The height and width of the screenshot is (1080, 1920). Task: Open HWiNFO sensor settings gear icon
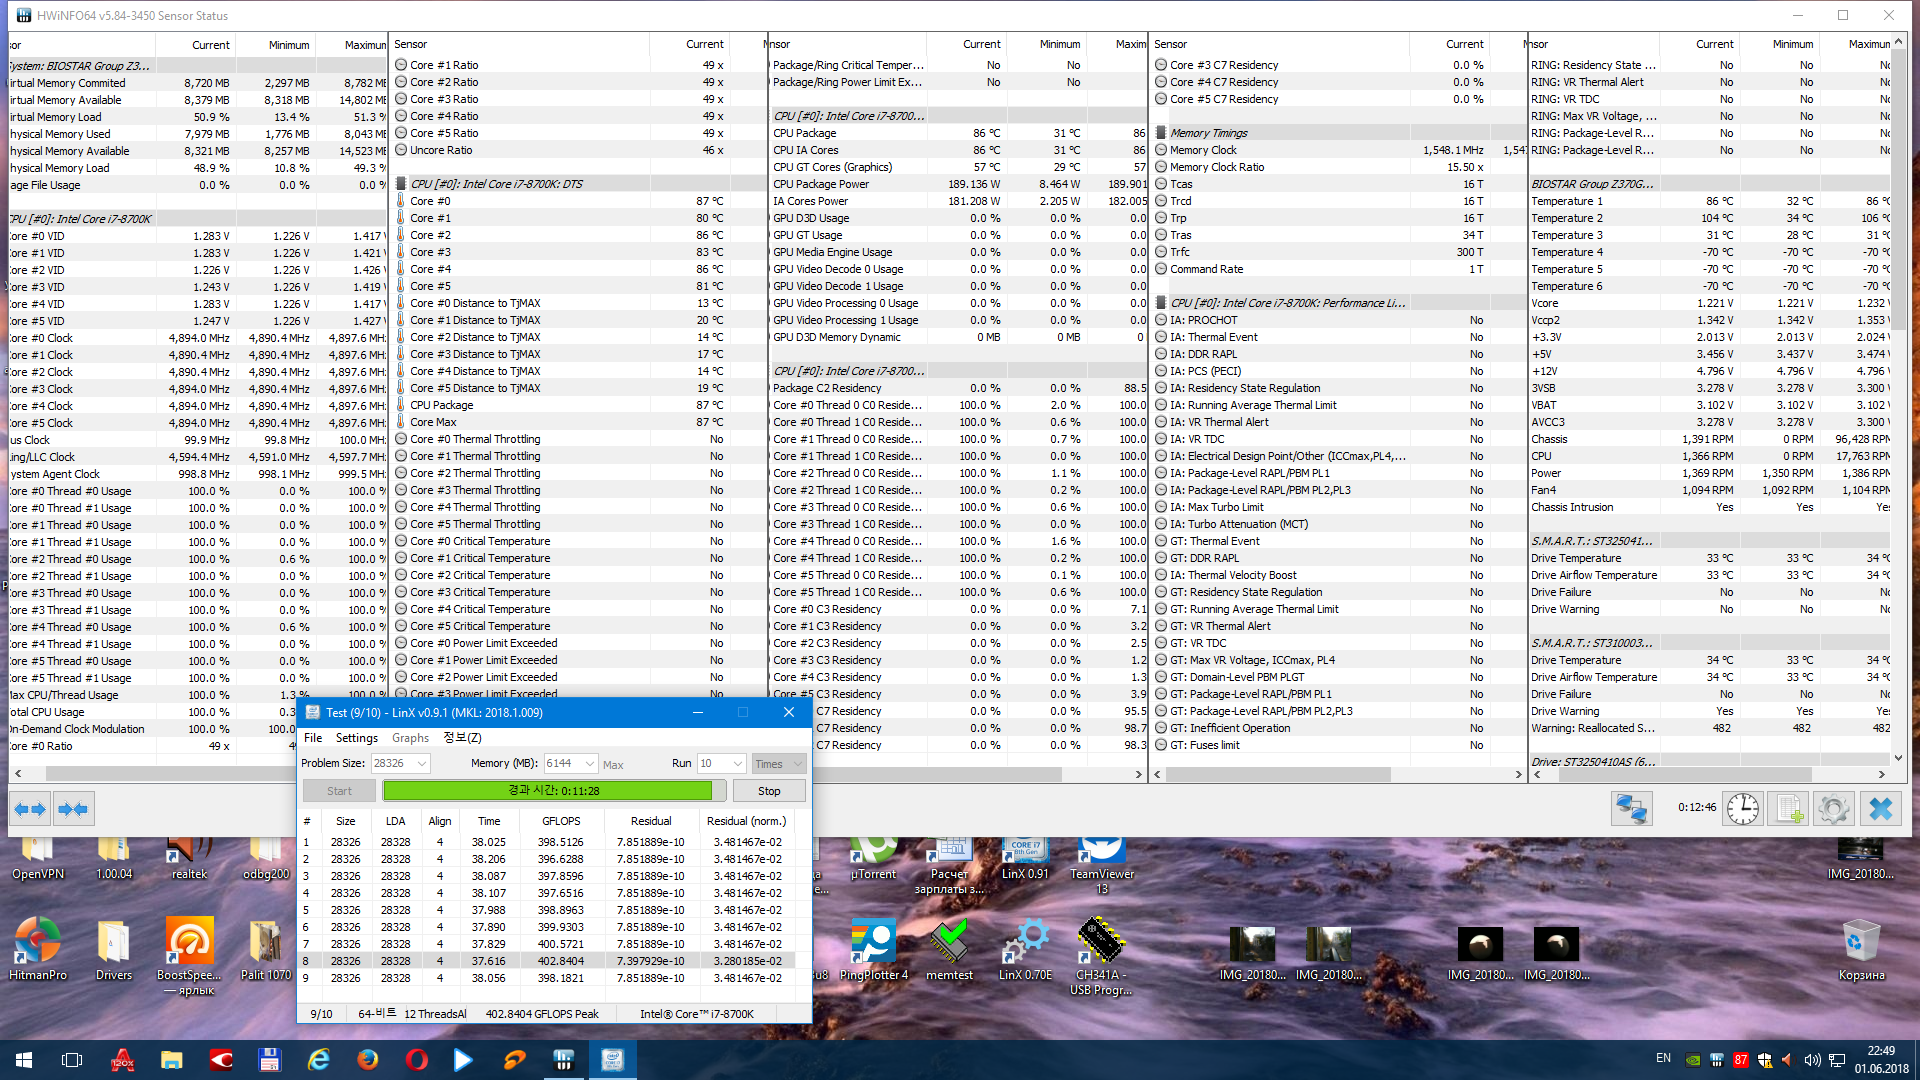(1834, 809)
